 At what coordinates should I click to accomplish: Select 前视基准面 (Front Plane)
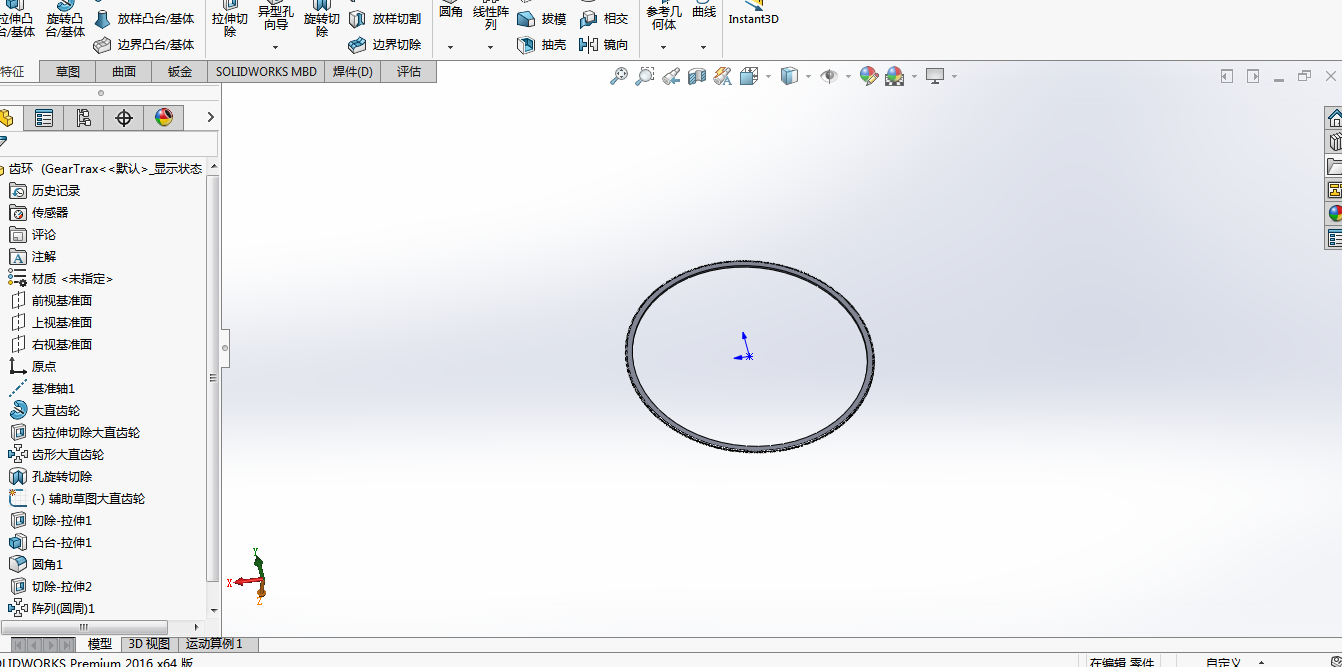(x=50, y=301)
